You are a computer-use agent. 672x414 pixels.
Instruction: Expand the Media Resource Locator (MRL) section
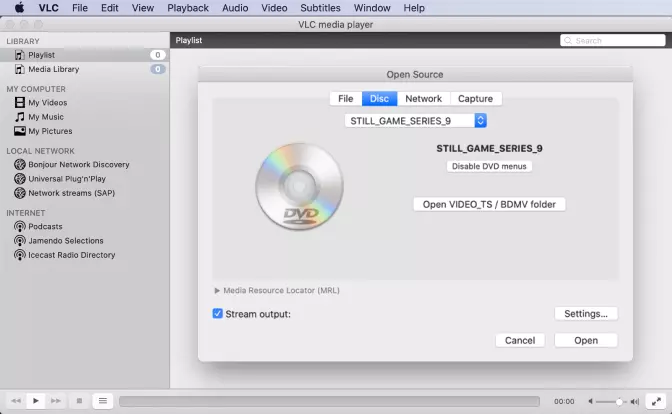[217, 291]
